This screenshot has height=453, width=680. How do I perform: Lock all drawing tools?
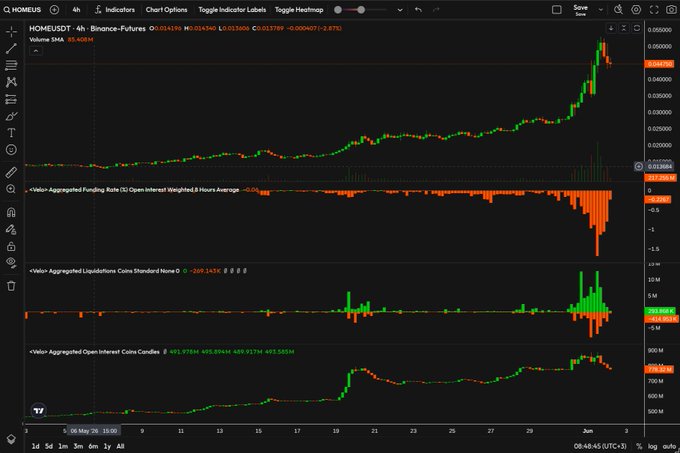pos(11,246)
